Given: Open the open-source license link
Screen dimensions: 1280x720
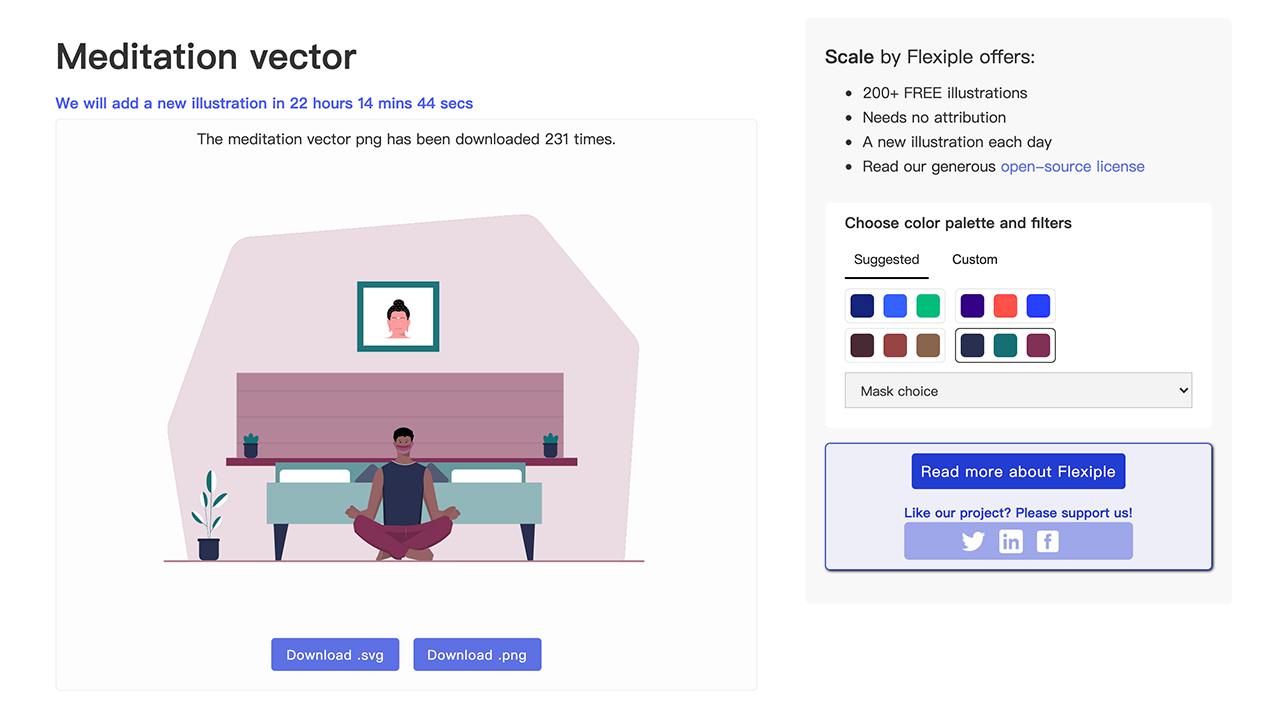Looking at the screenshot, I should (1072, 167).
